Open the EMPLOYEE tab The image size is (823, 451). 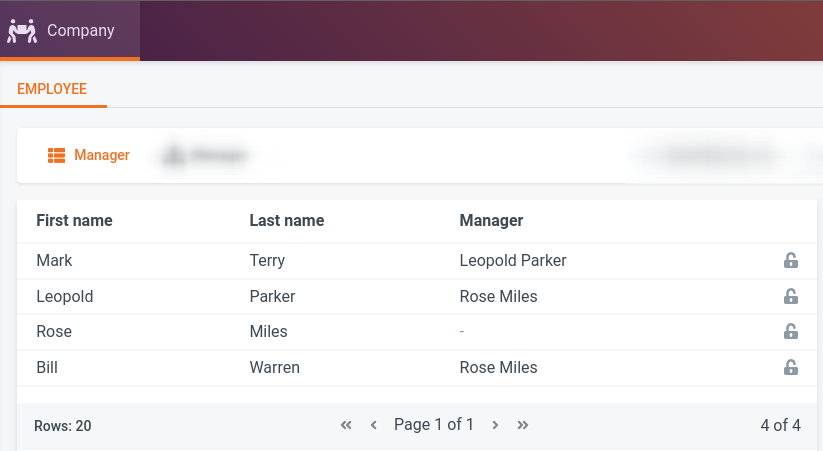(x=52, y=89)
